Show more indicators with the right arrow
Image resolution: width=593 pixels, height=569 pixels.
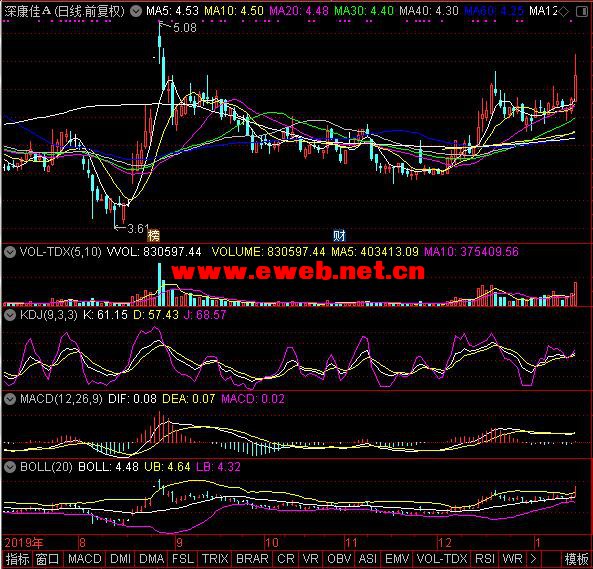pyautogui.click(x=534, y=558)
